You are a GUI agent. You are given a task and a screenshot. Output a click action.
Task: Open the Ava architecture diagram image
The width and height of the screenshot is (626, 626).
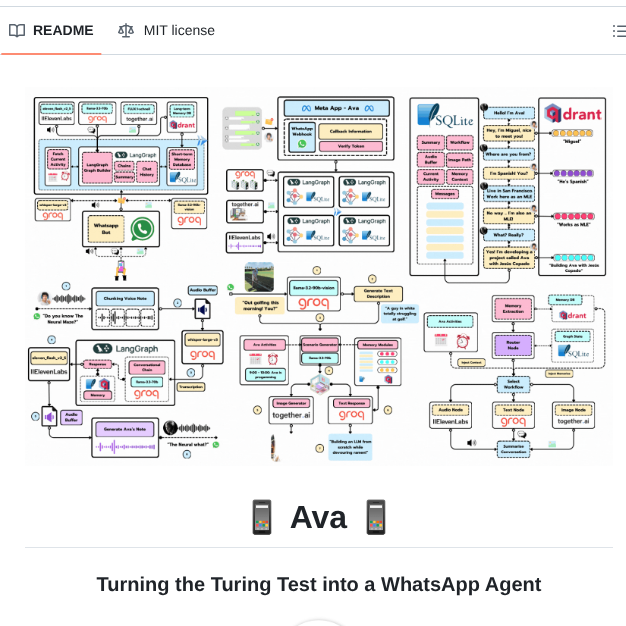pos(318,277)
